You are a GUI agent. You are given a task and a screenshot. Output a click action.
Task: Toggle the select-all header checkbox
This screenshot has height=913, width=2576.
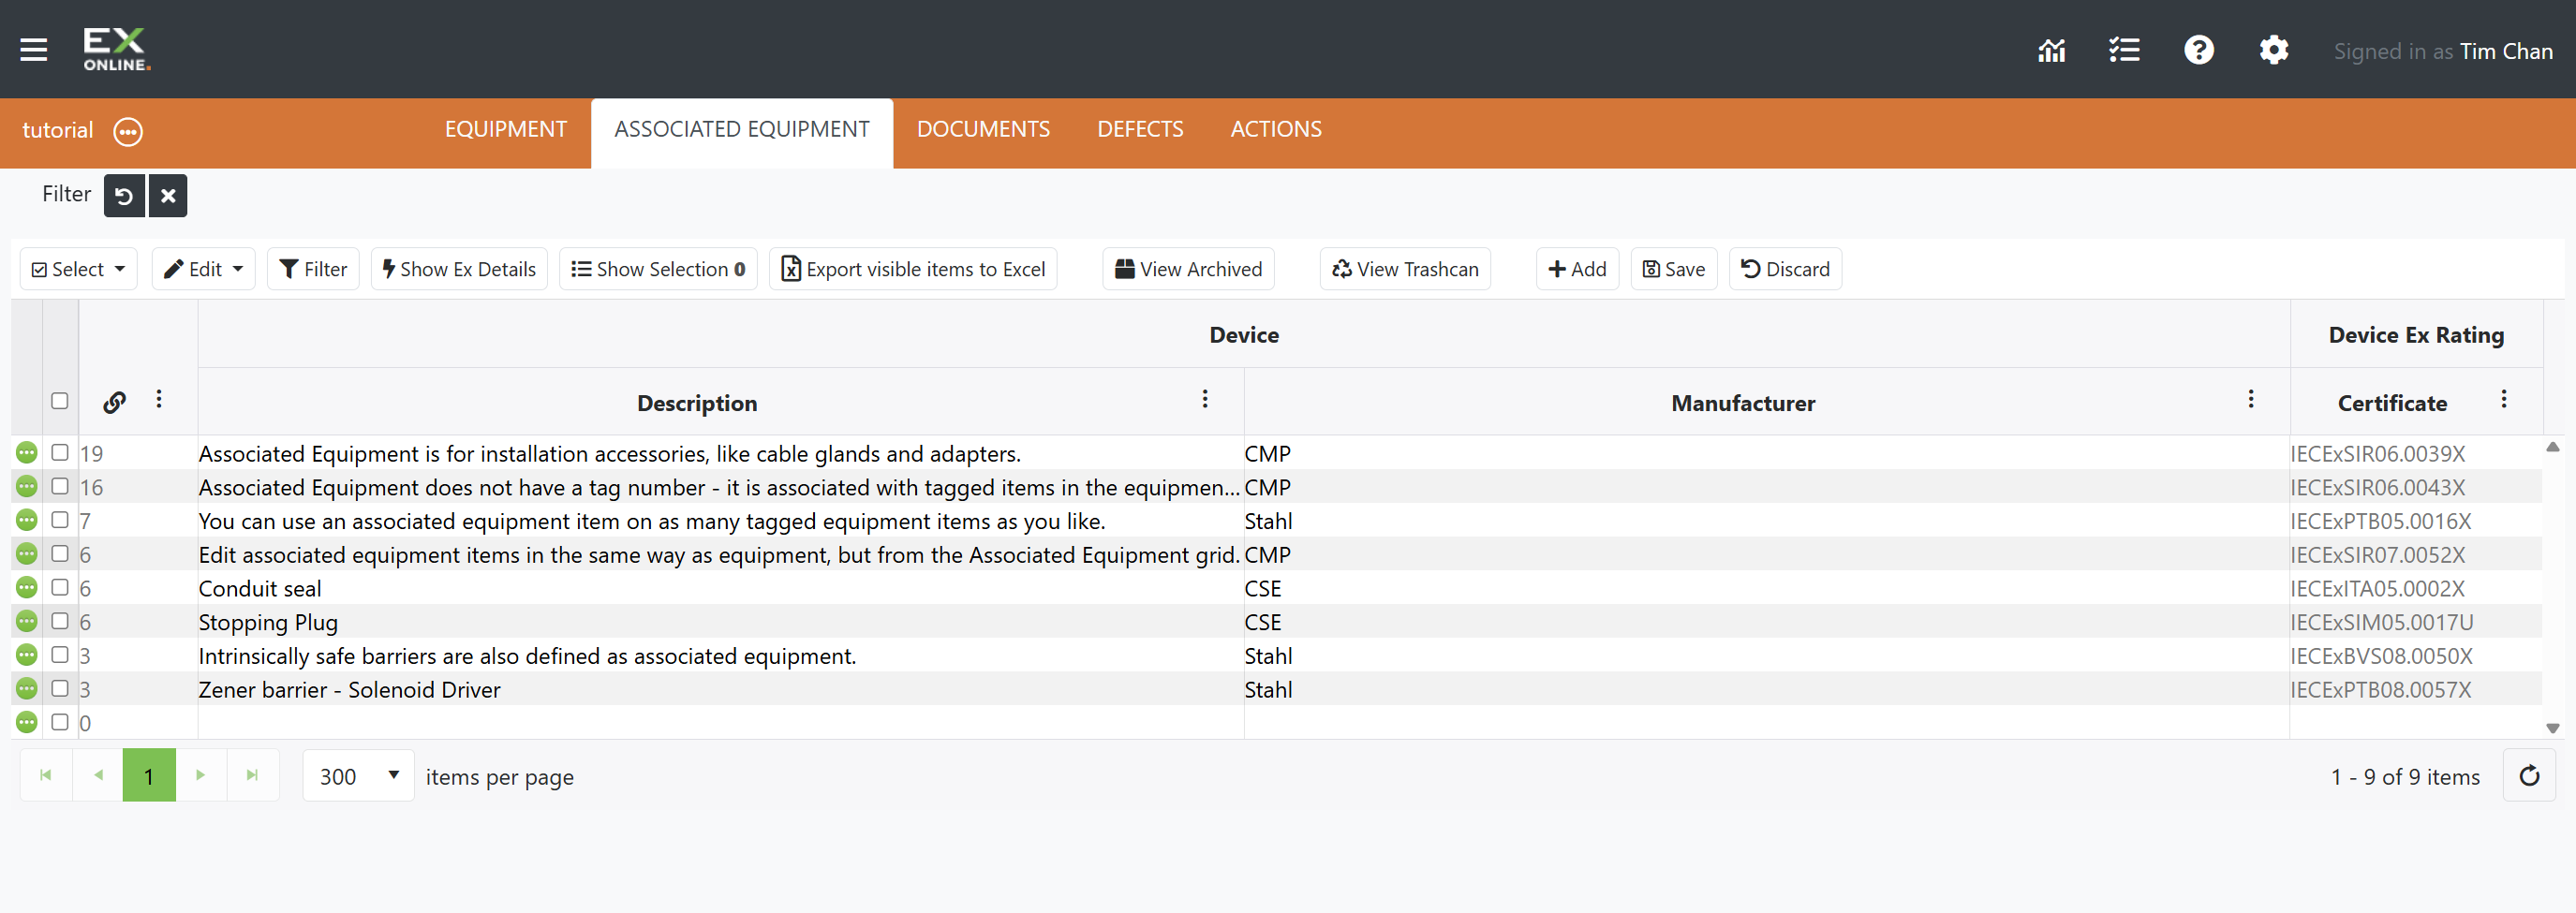60,401
